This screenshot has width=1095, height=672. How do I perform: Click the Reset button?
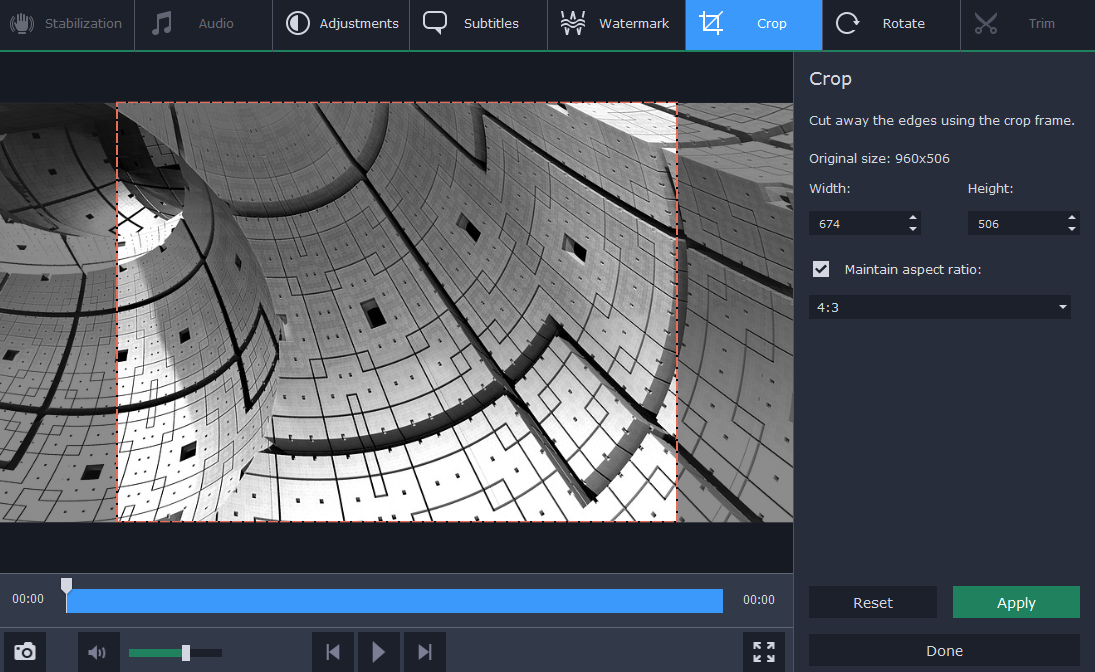872,602
